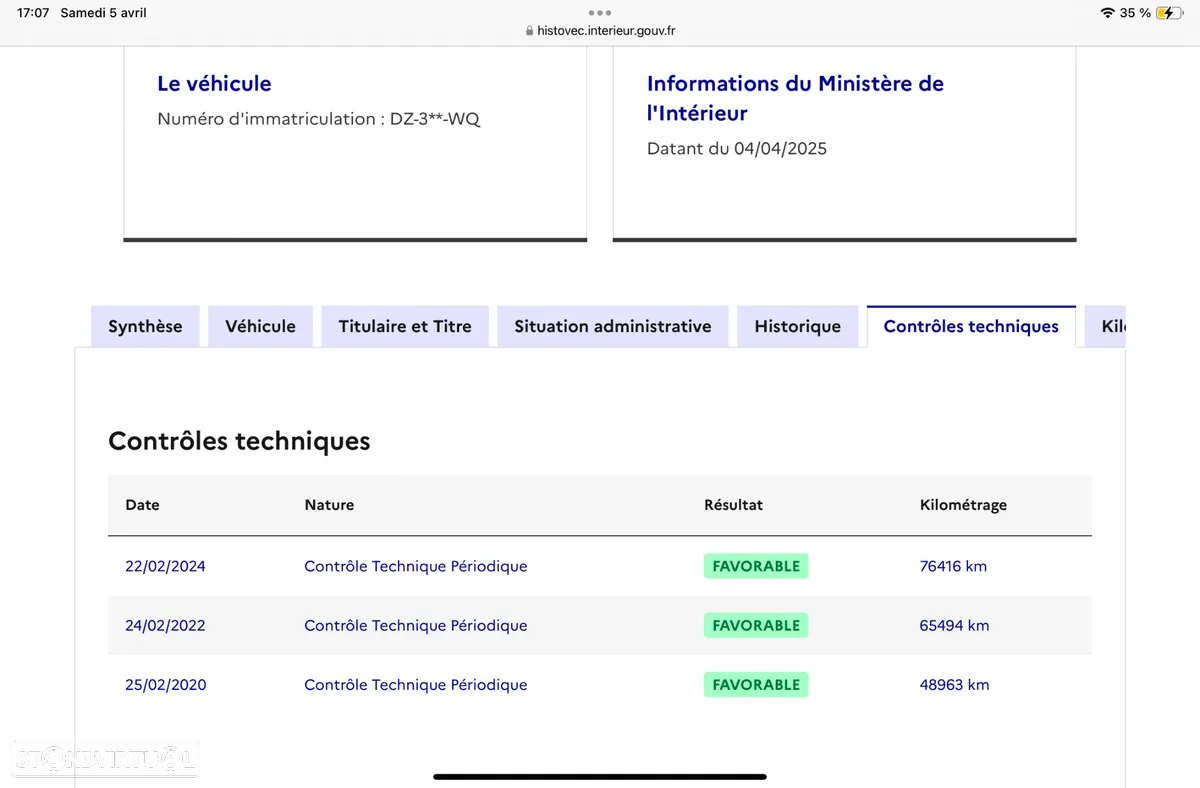Image resolution: width=1200 pixels, height=788 pixels.
Task: Click the date 22/02/2024
Action: (x=165, y=566)
